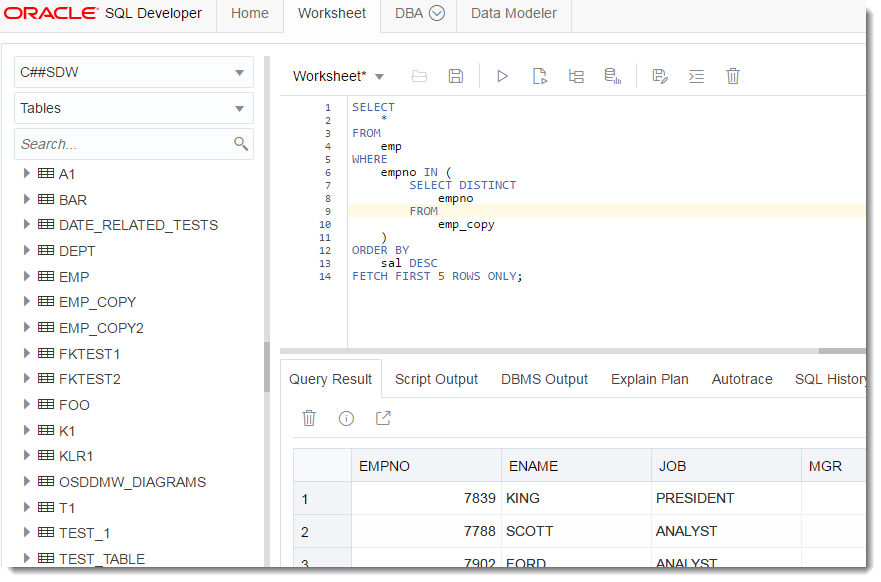Image resolution: width=881 pixels, height=582 pixels.
Task: Click the Autotrace database icon
Action: click(x=612, y=76)
